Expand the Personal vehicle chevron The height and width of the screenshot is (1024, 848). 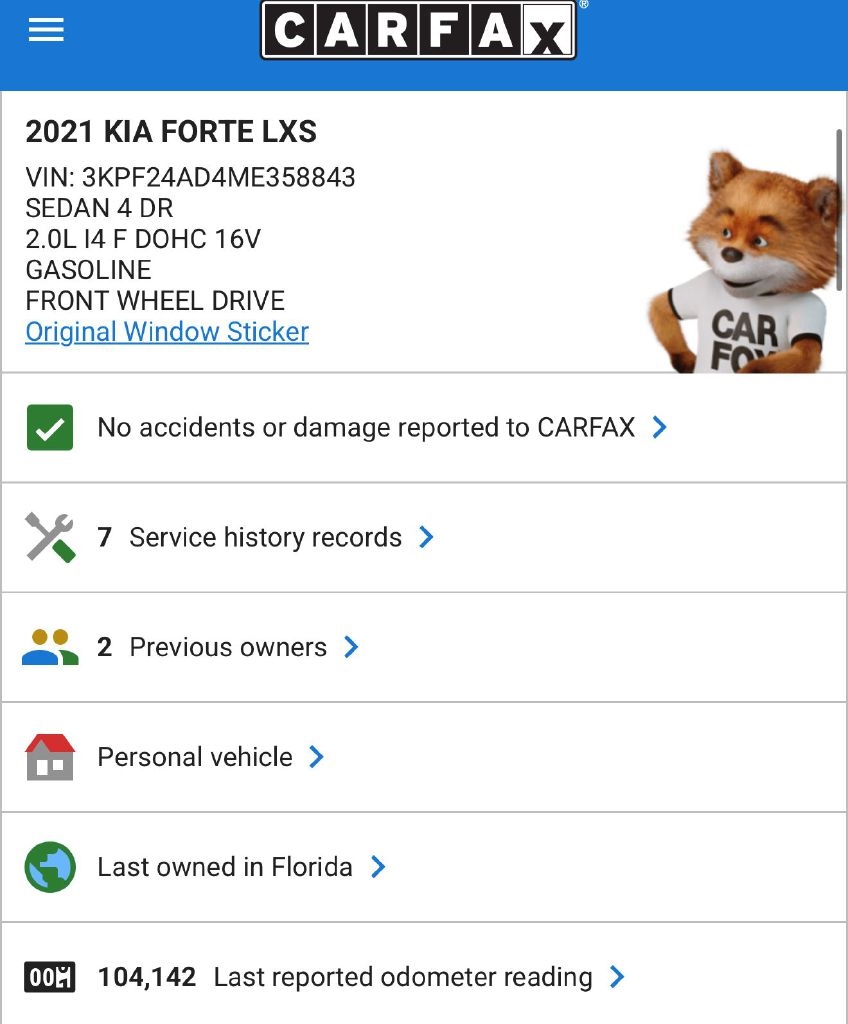pyautogui.click(x=317, y=757)
